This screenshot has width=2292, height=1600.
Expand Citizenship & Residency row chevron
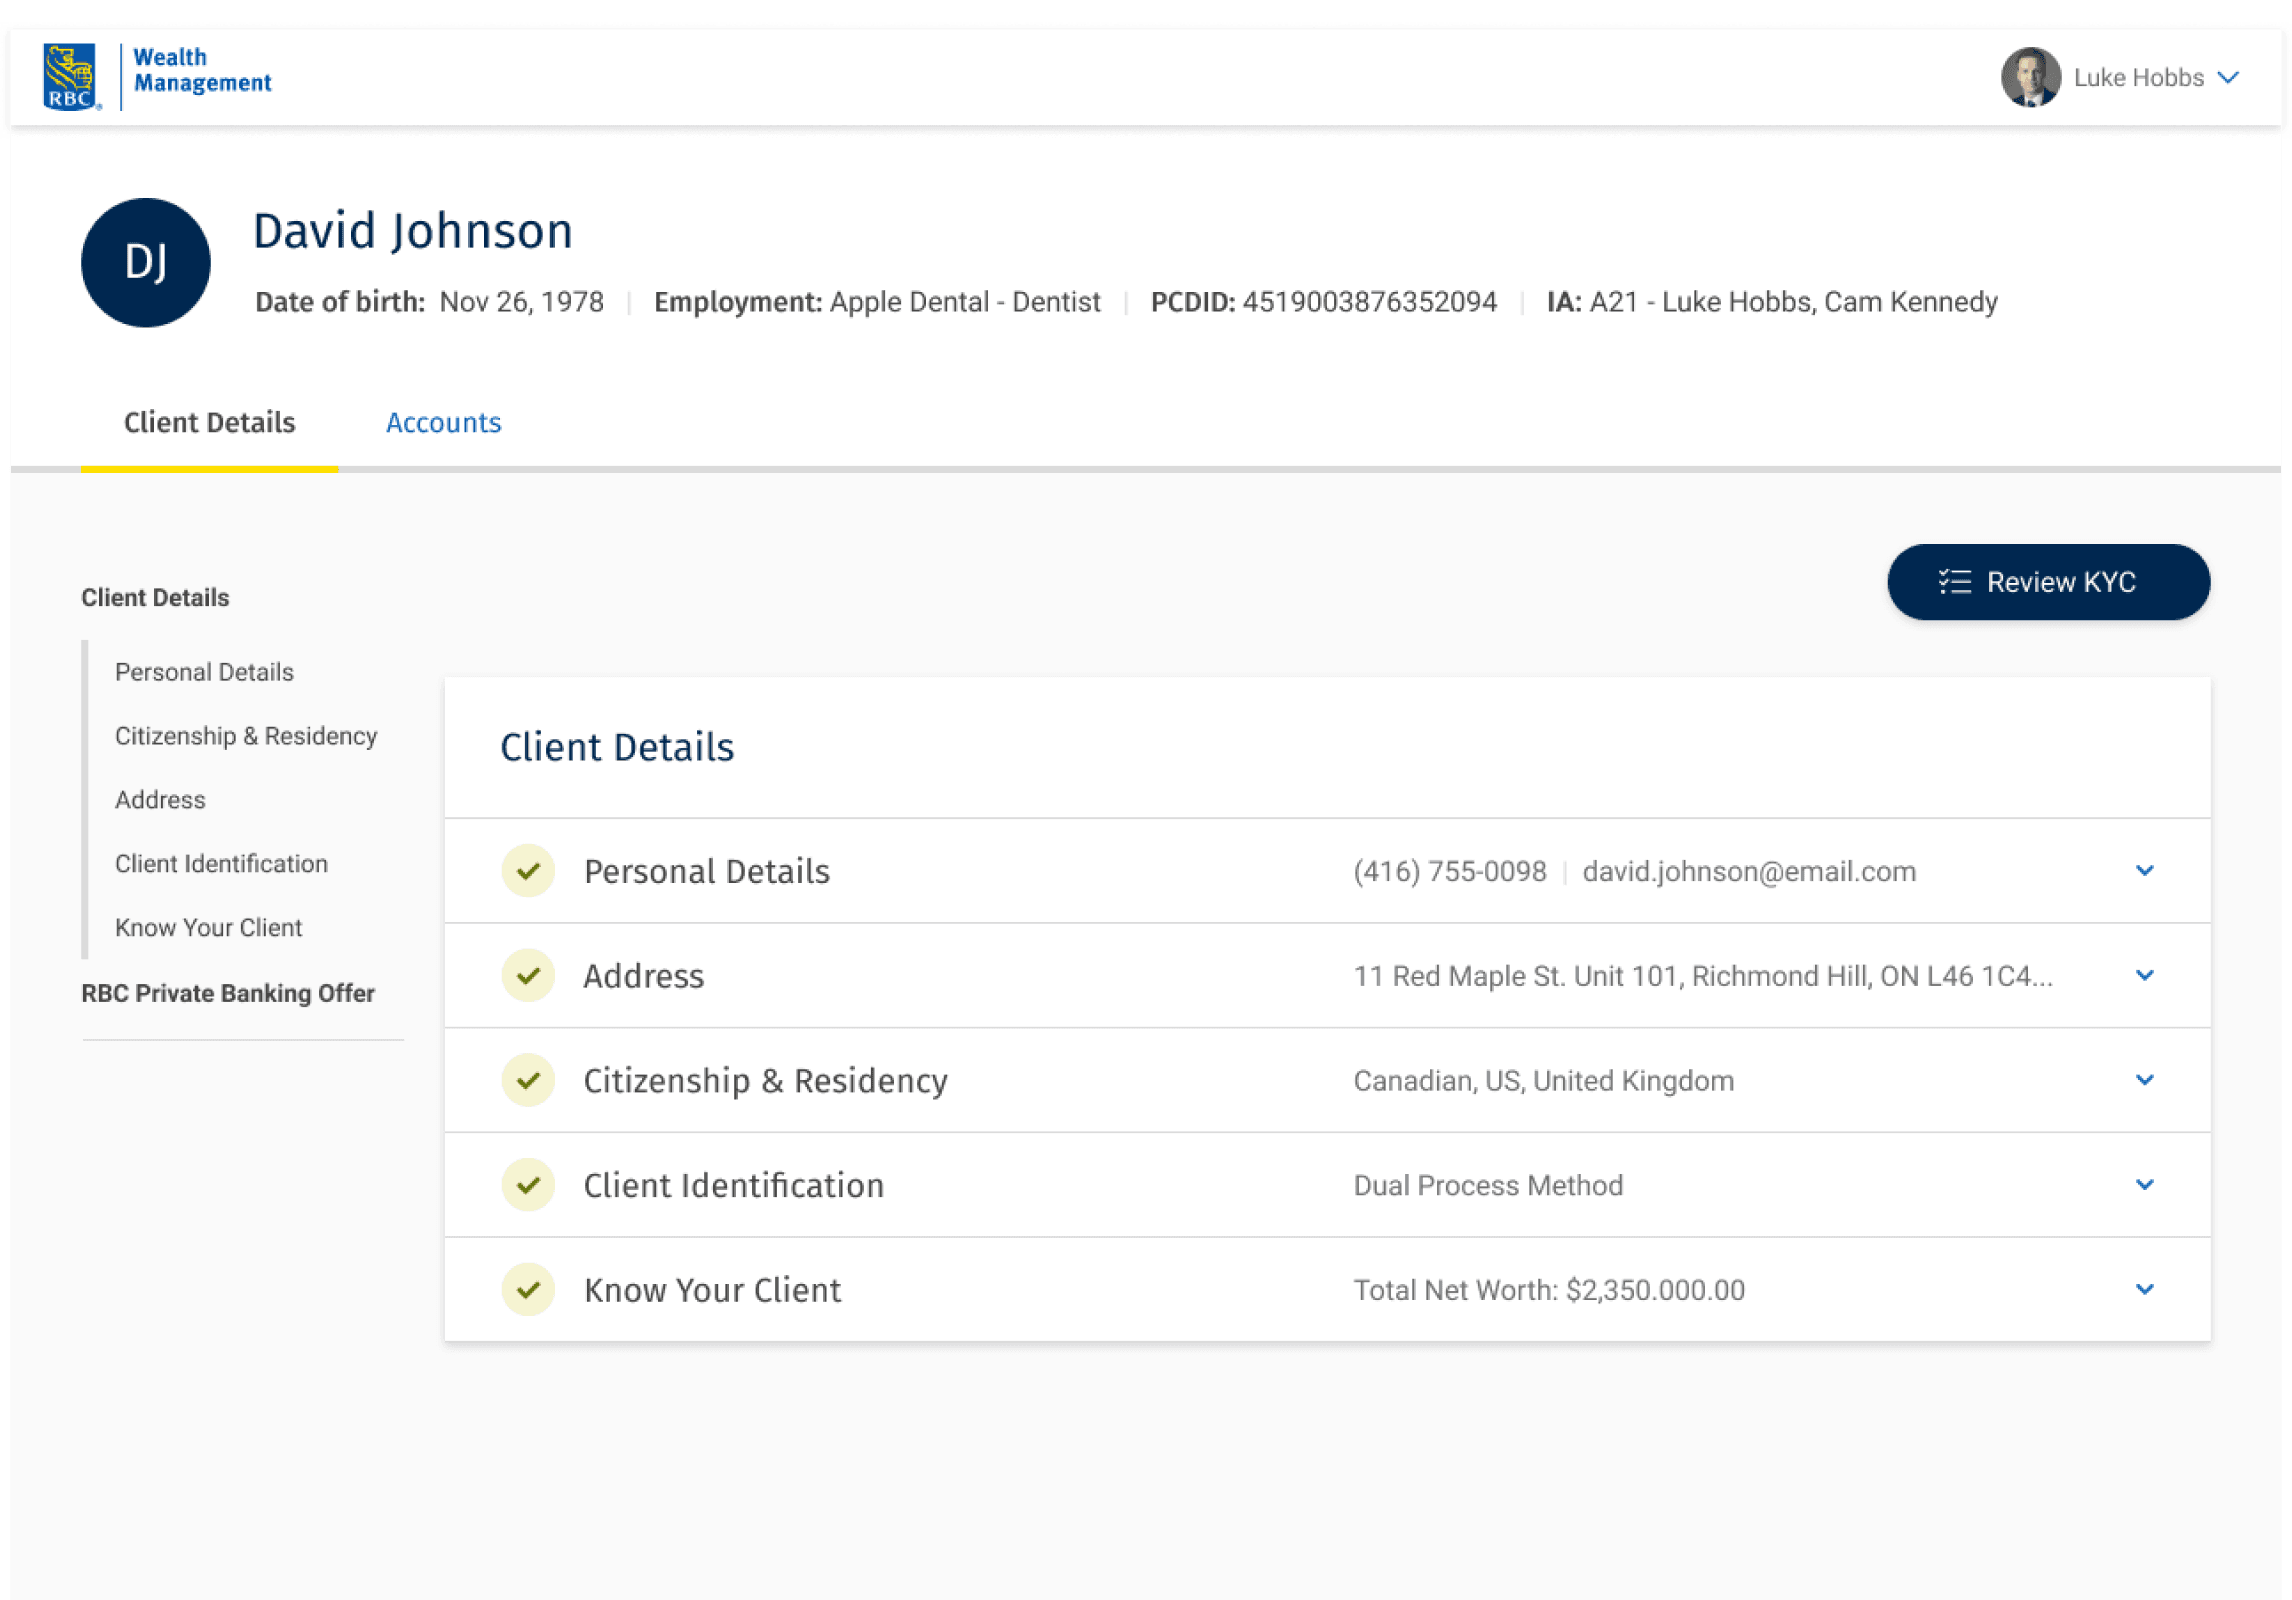pyautogui.click(x=2144, y=1080)
